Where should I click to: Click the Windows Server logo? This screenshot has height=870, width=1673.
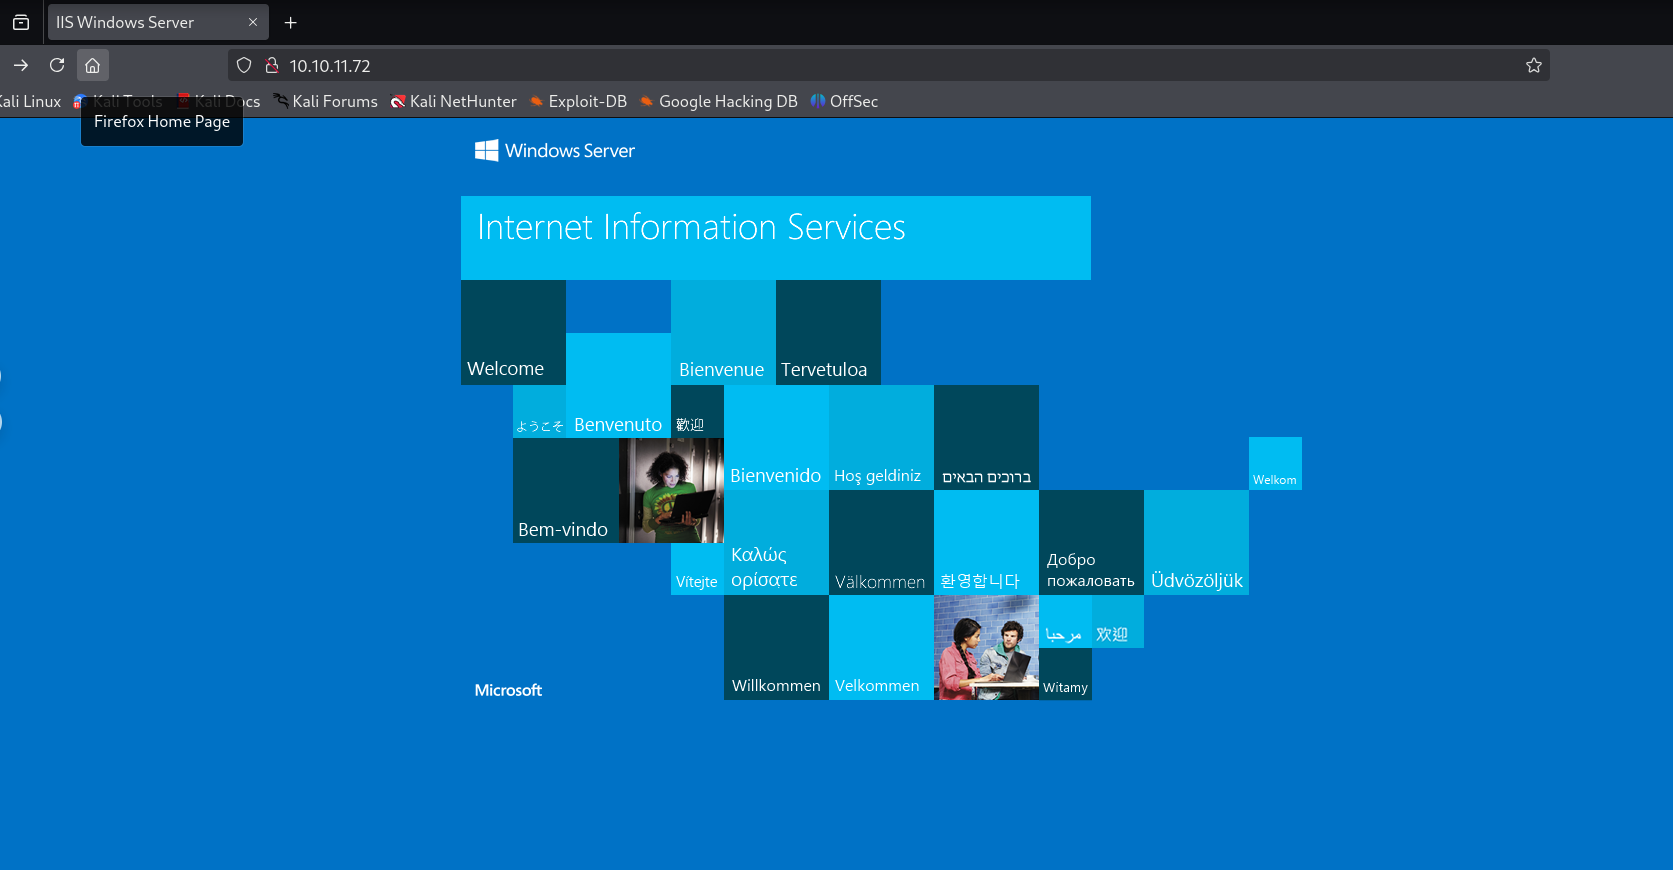tap(555, 151)
